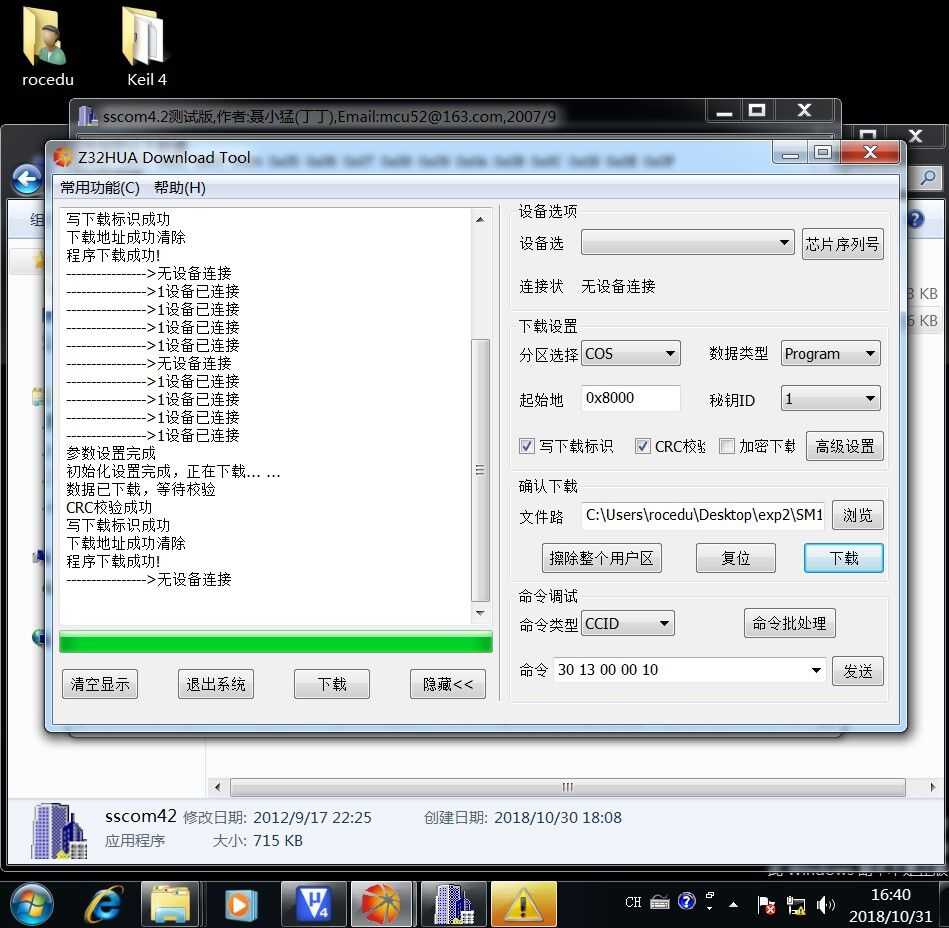Toggle the CRC校验 checkbox
Image resolution: width=949 pixels, height=928 pixels.
642,446
